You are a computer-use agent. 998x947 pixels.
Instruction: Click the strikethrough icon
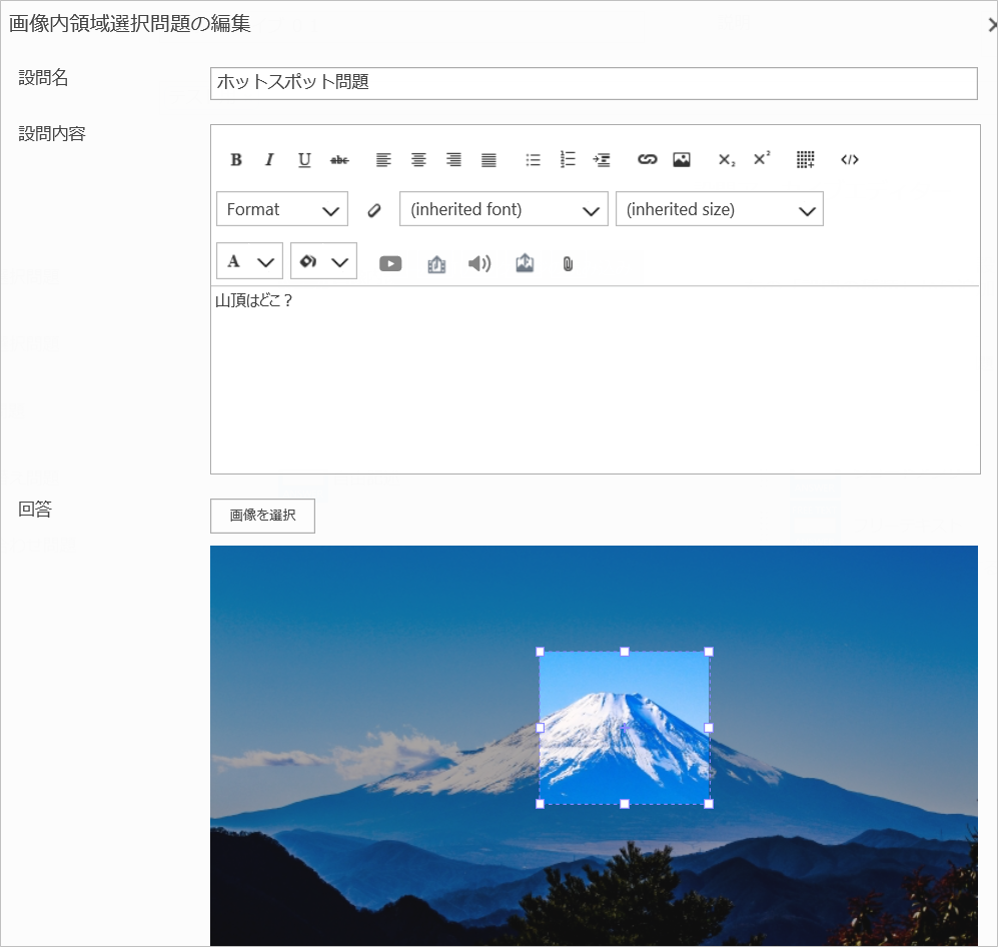click(340, 160)
